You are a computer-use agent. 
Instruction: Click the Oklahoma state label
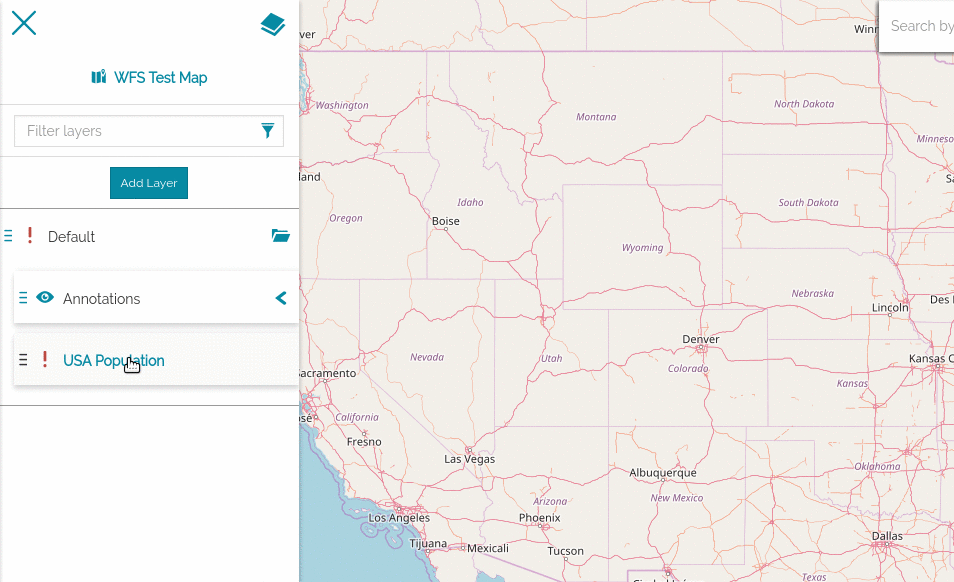pyautogui.click(x=877, y=466)
